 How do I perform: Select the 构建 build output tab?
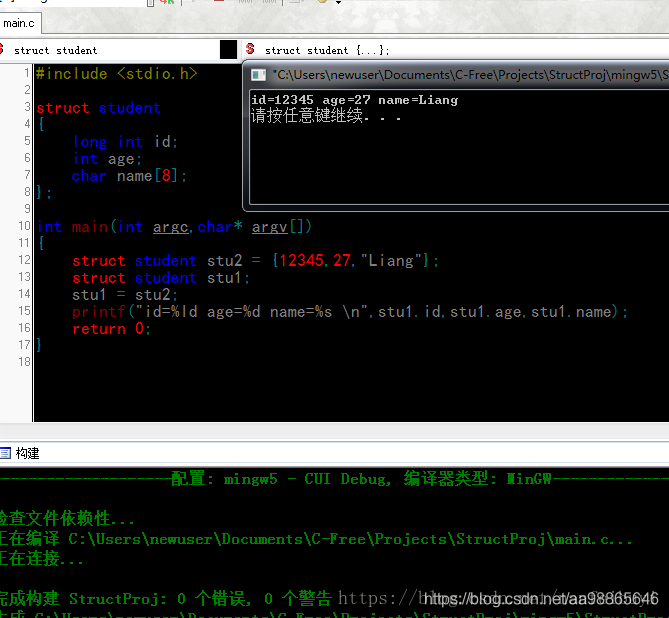[27, 453]
